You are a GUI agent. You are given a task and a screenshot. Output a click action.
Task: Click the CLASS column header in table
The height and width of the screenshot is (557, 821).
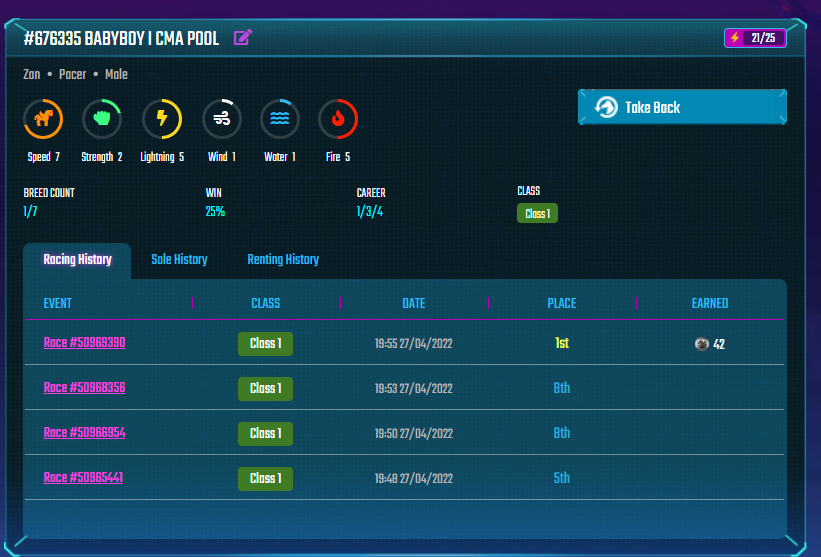(265, 304)
